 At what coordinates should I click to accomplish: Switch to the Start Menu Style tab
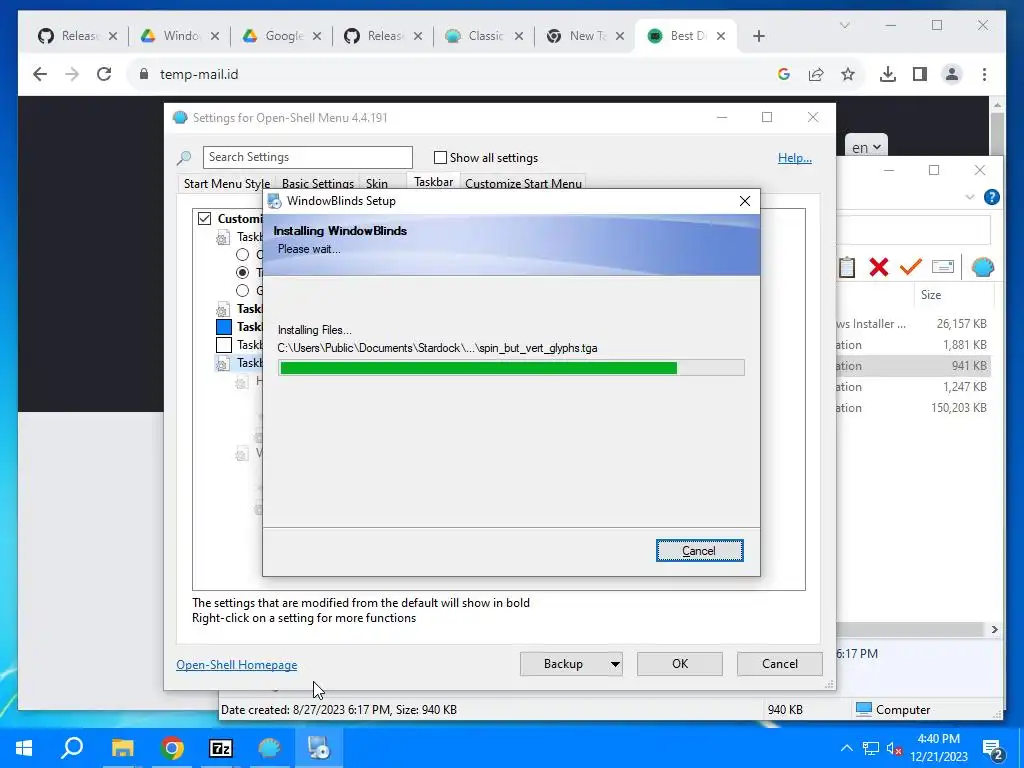[227, 184]
